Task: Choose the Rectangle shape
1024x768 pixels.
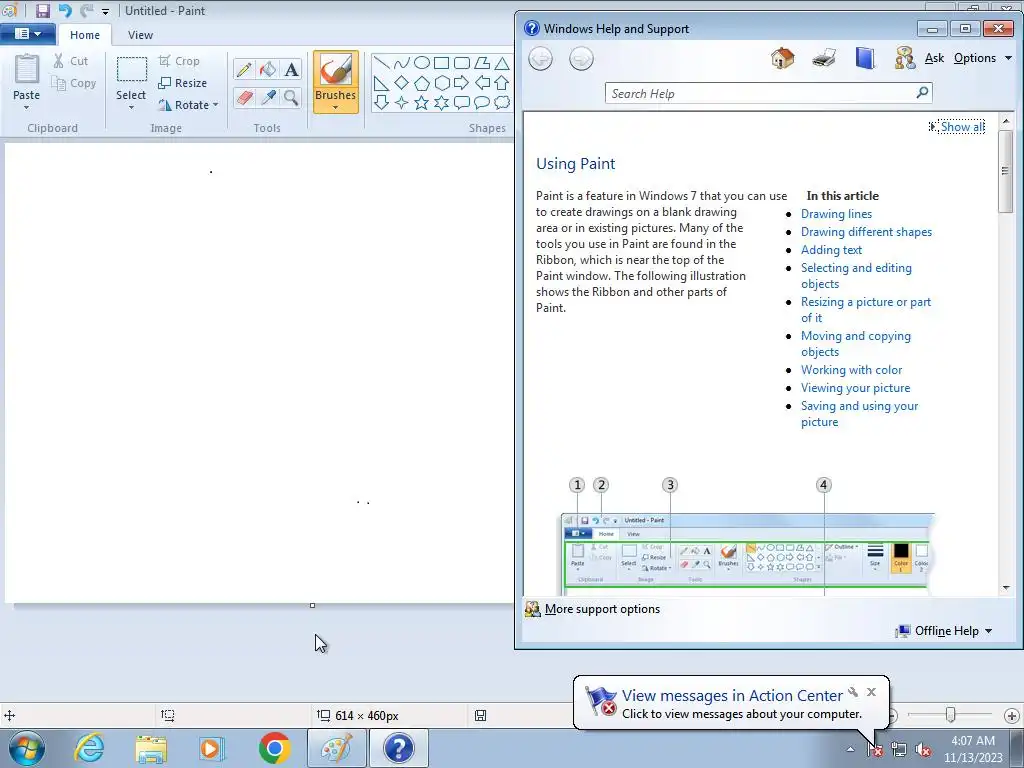Action: click(441, 63)
